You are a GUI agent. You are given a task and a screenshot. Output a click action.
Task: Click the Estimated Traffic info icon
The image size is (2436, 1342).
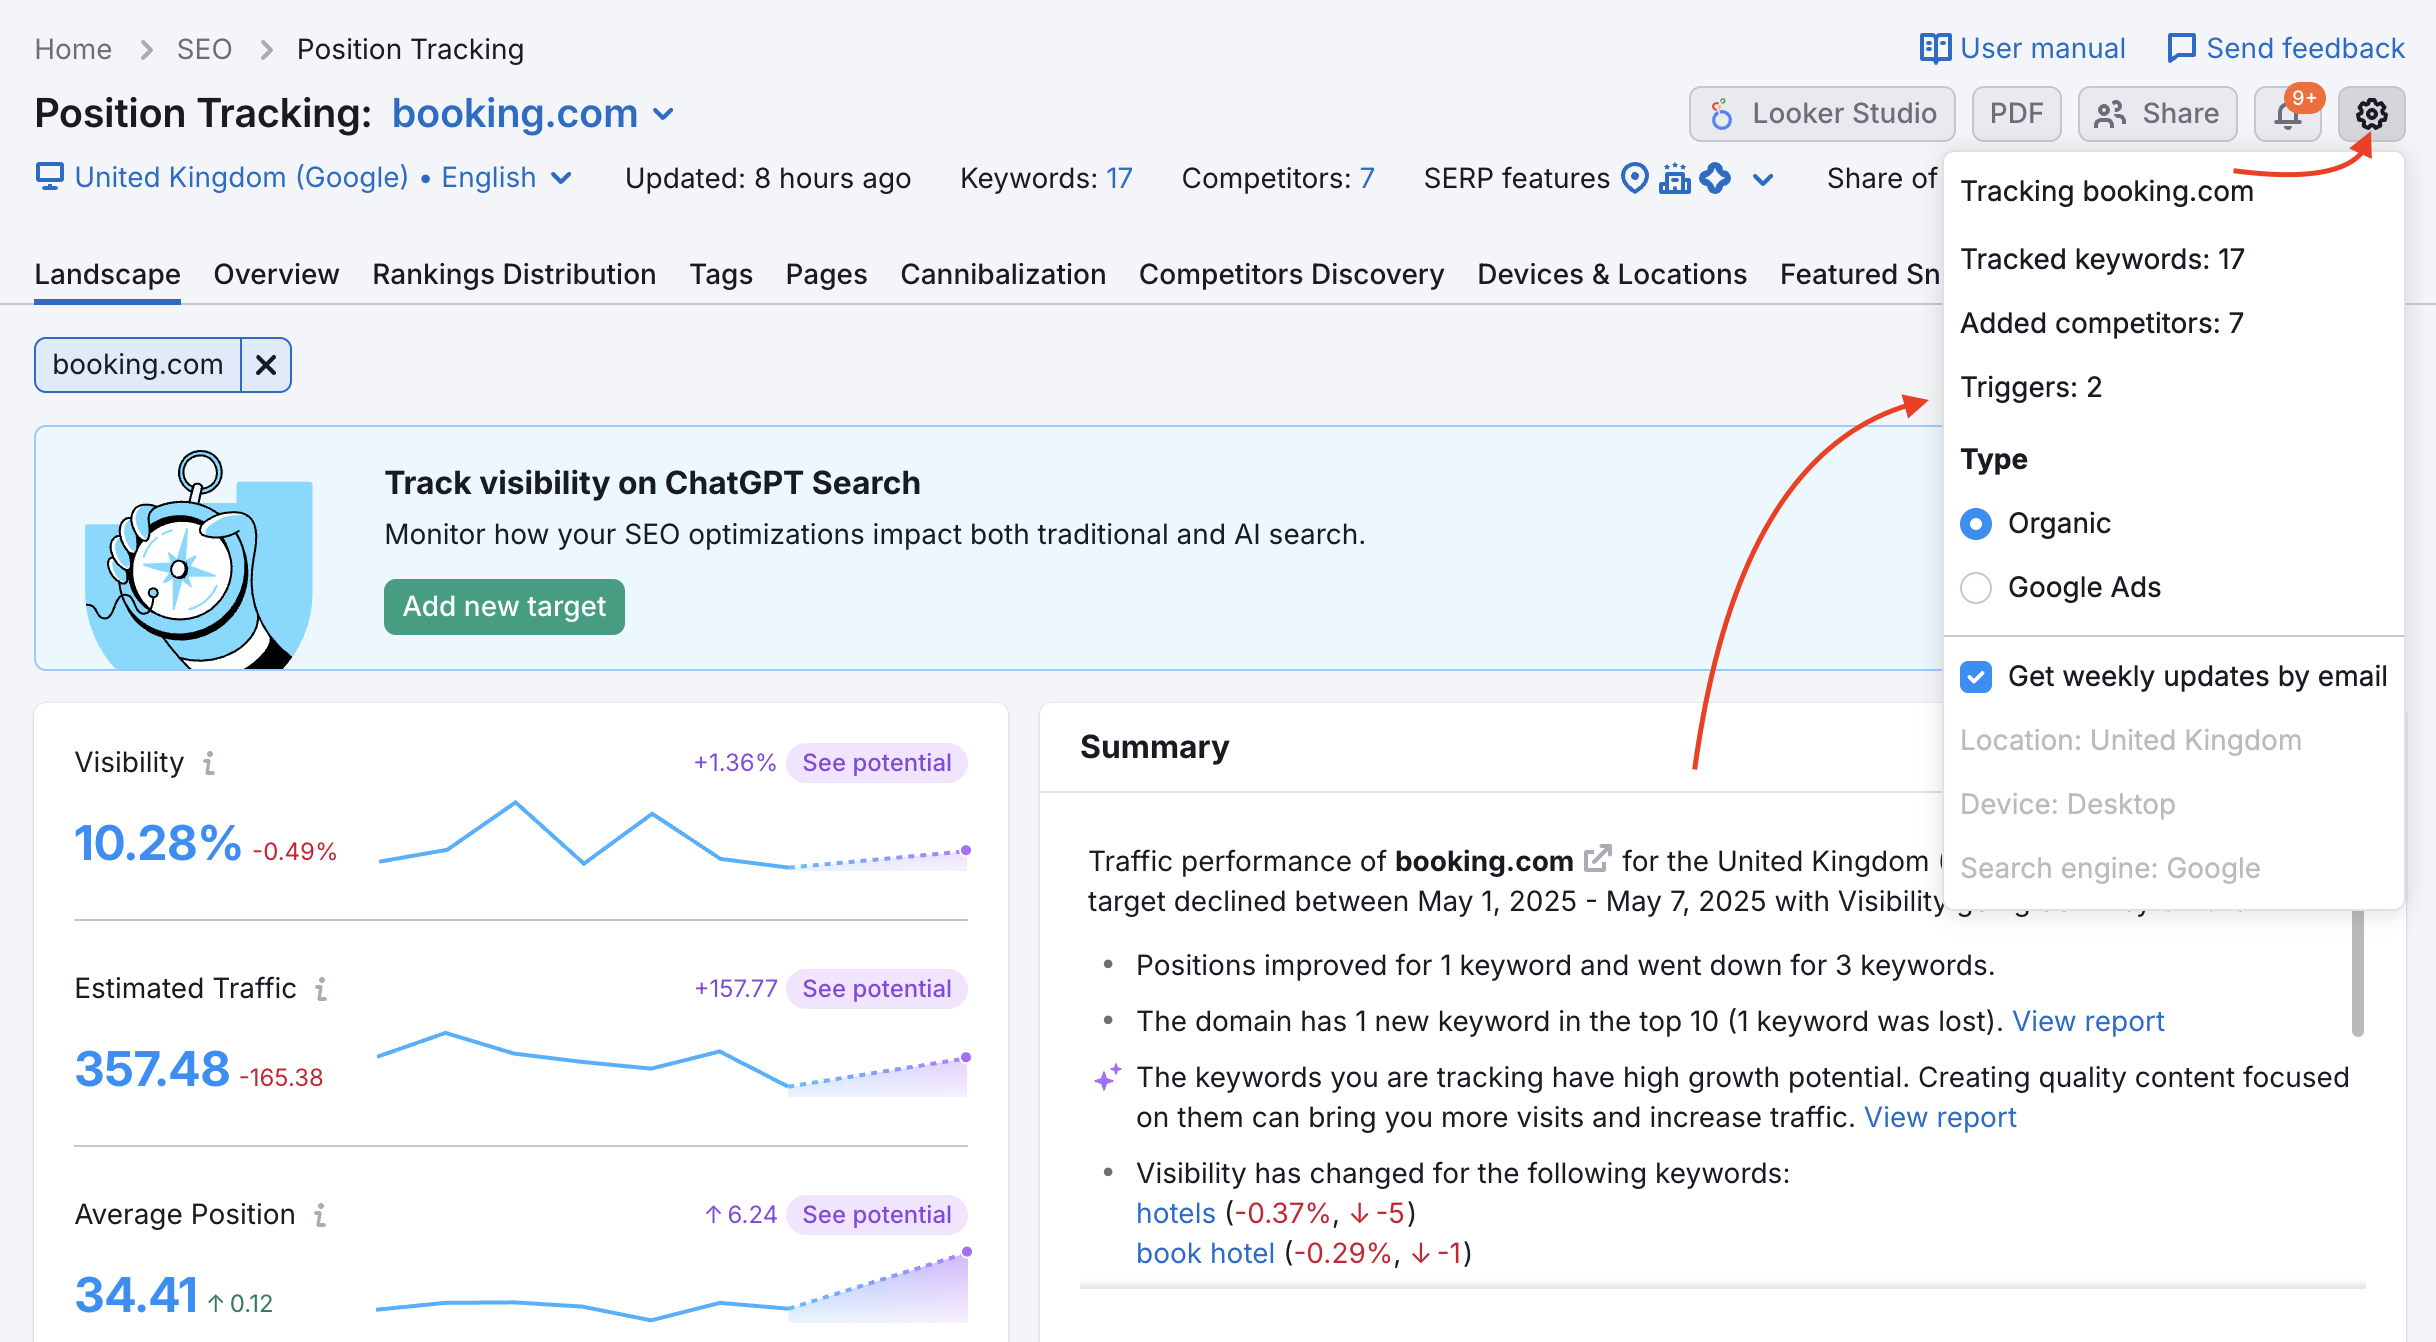pyautogui.click(x=321, y=989)
